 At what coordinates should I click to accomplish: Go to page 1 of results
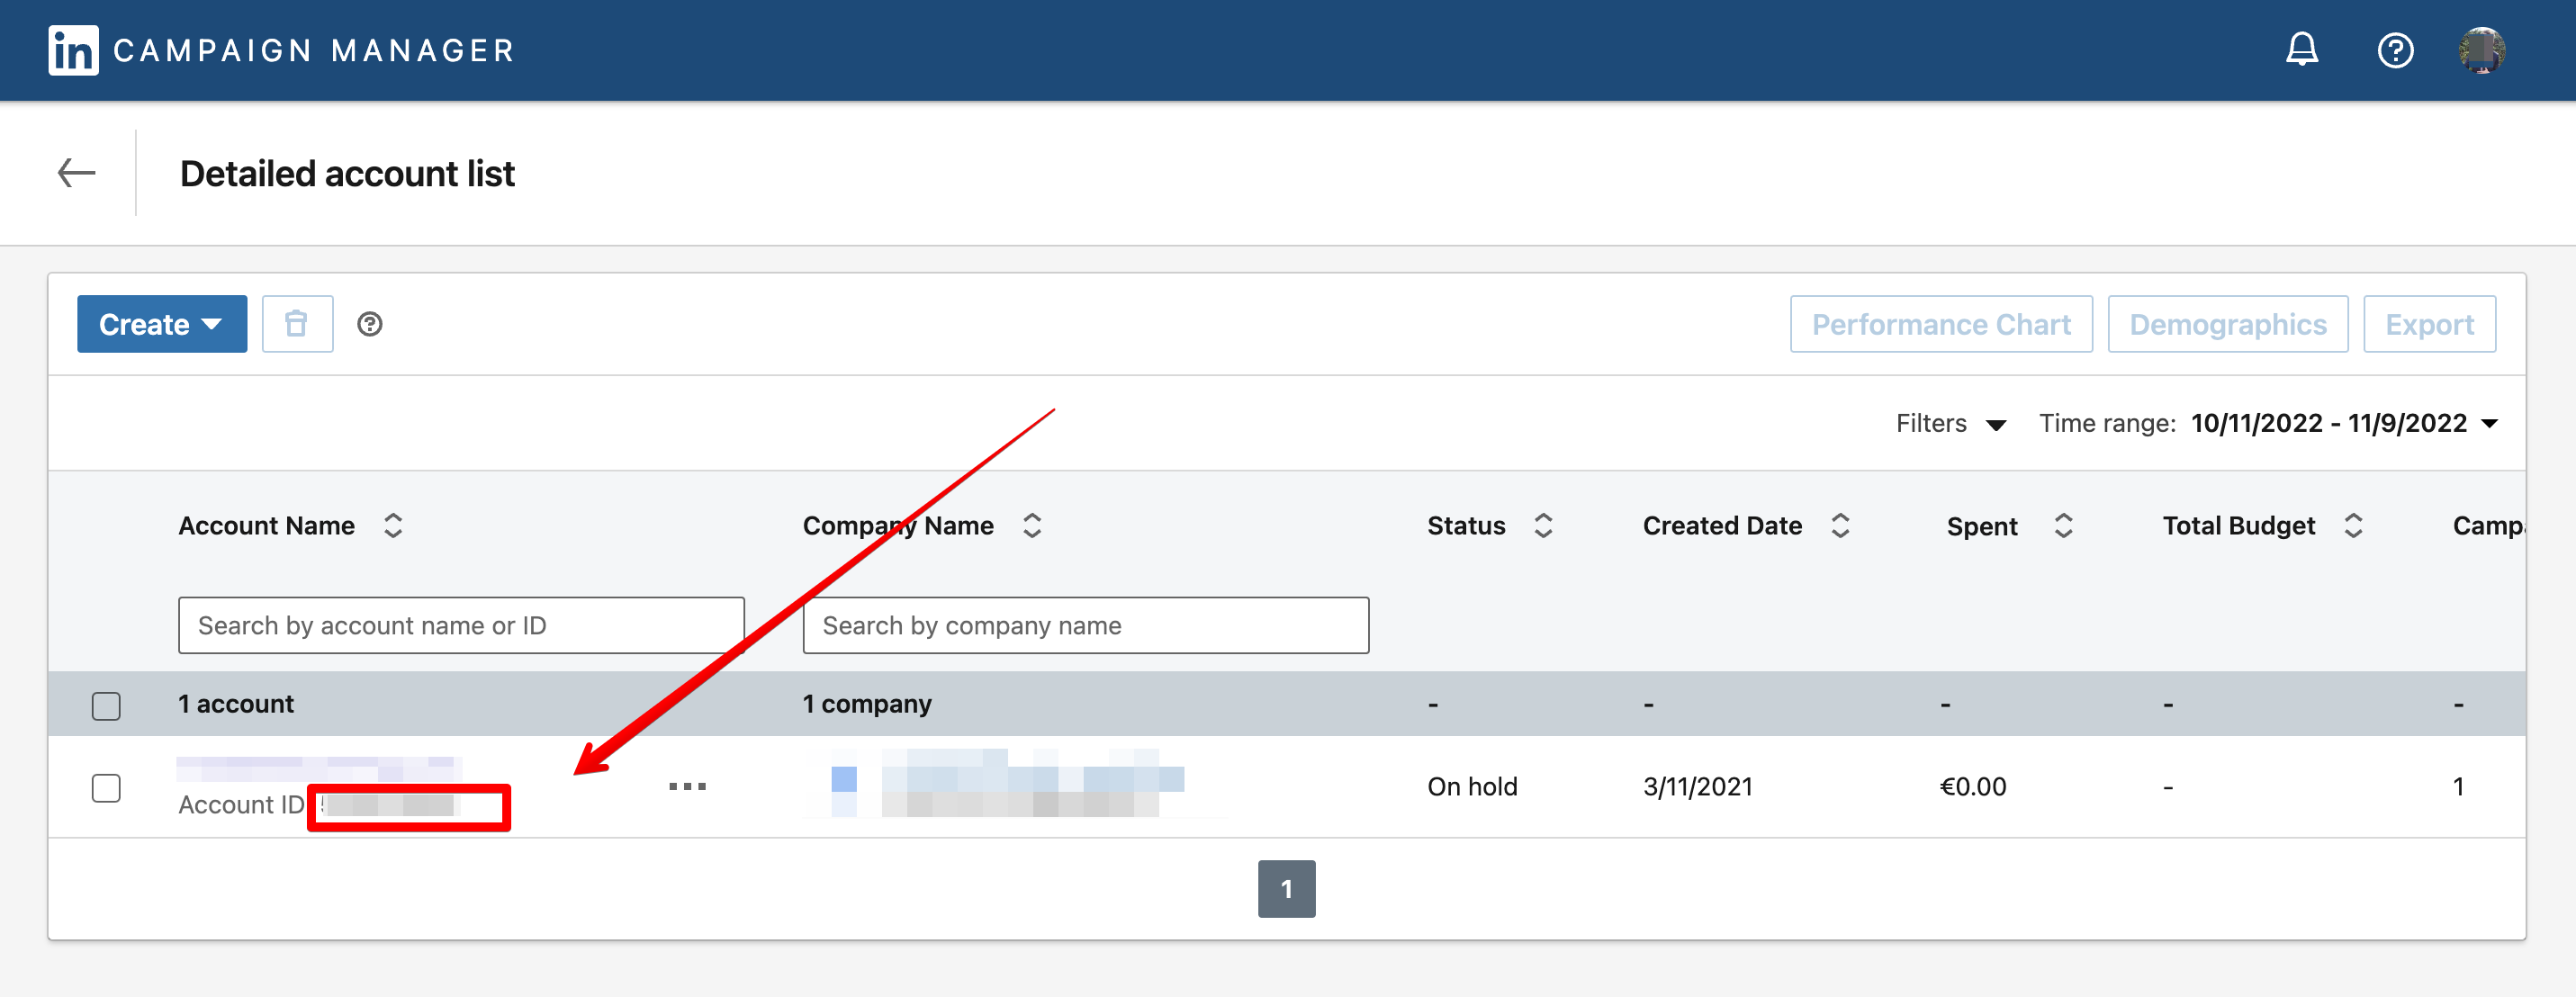click(x=1286, y=889)
